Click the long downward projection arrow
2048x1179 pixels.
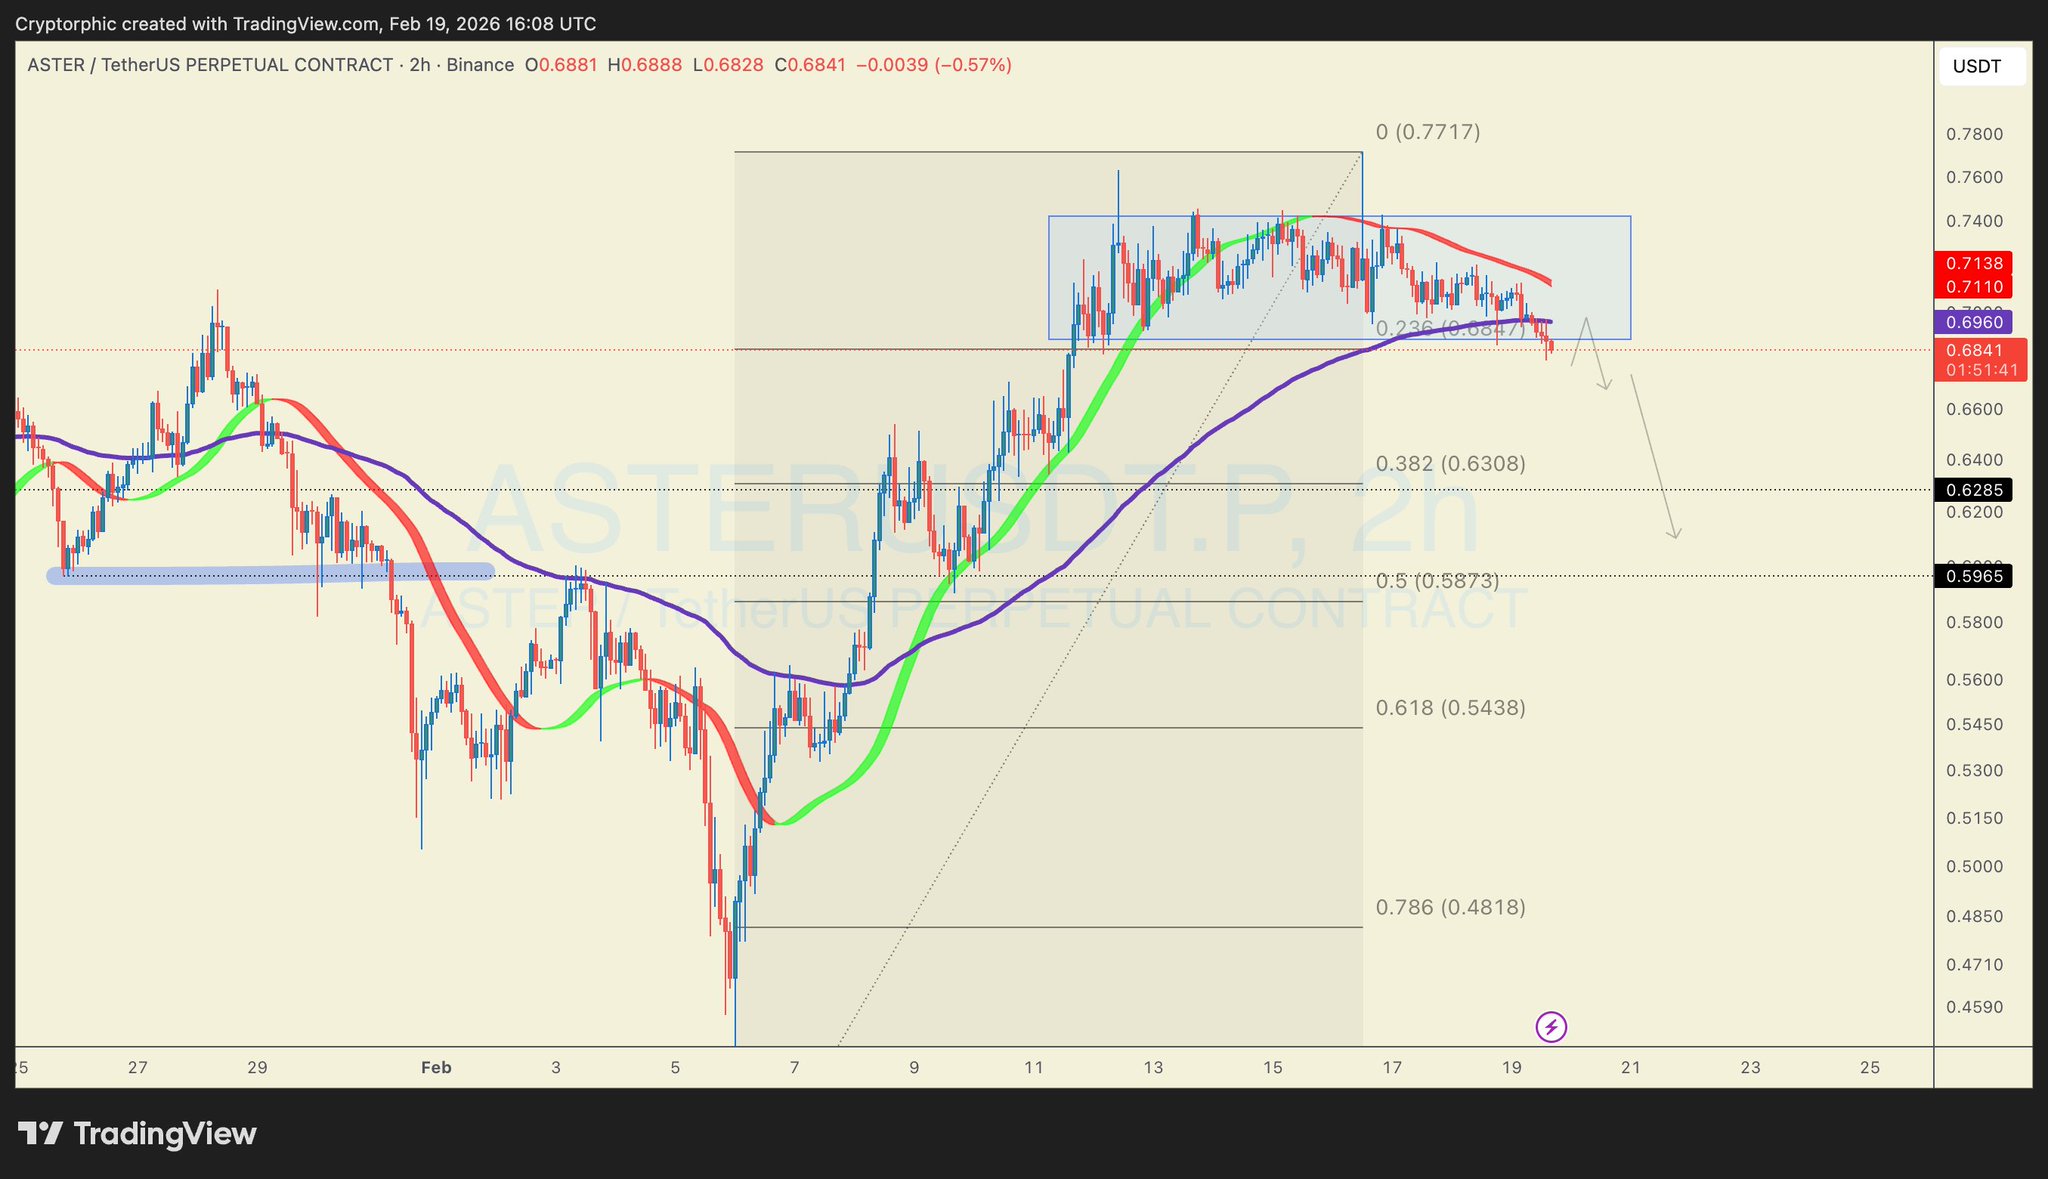[x=1654, y=458]
